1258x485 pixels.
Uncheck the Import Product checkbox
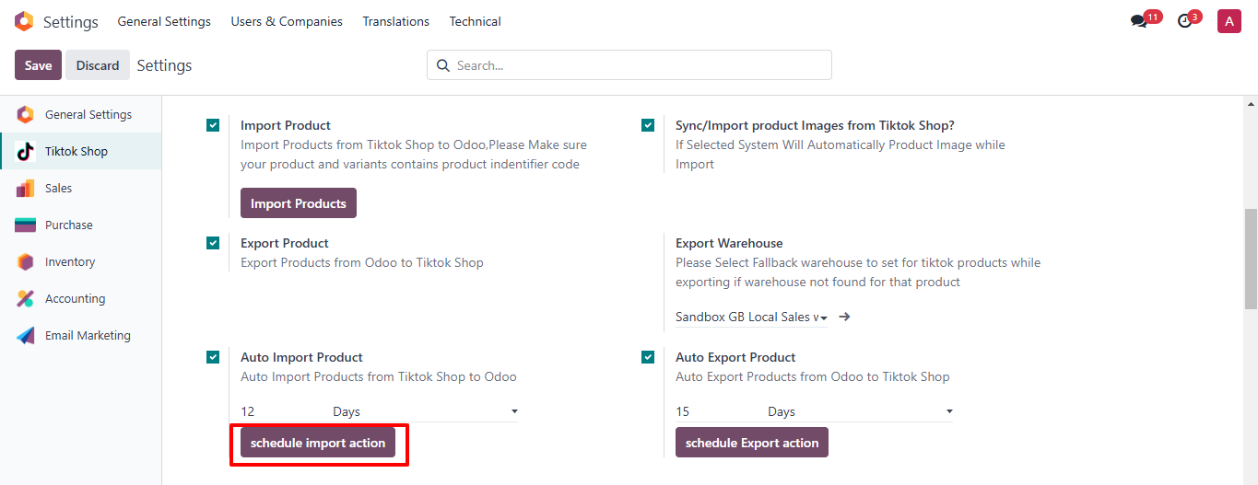(x=213, y=126)
